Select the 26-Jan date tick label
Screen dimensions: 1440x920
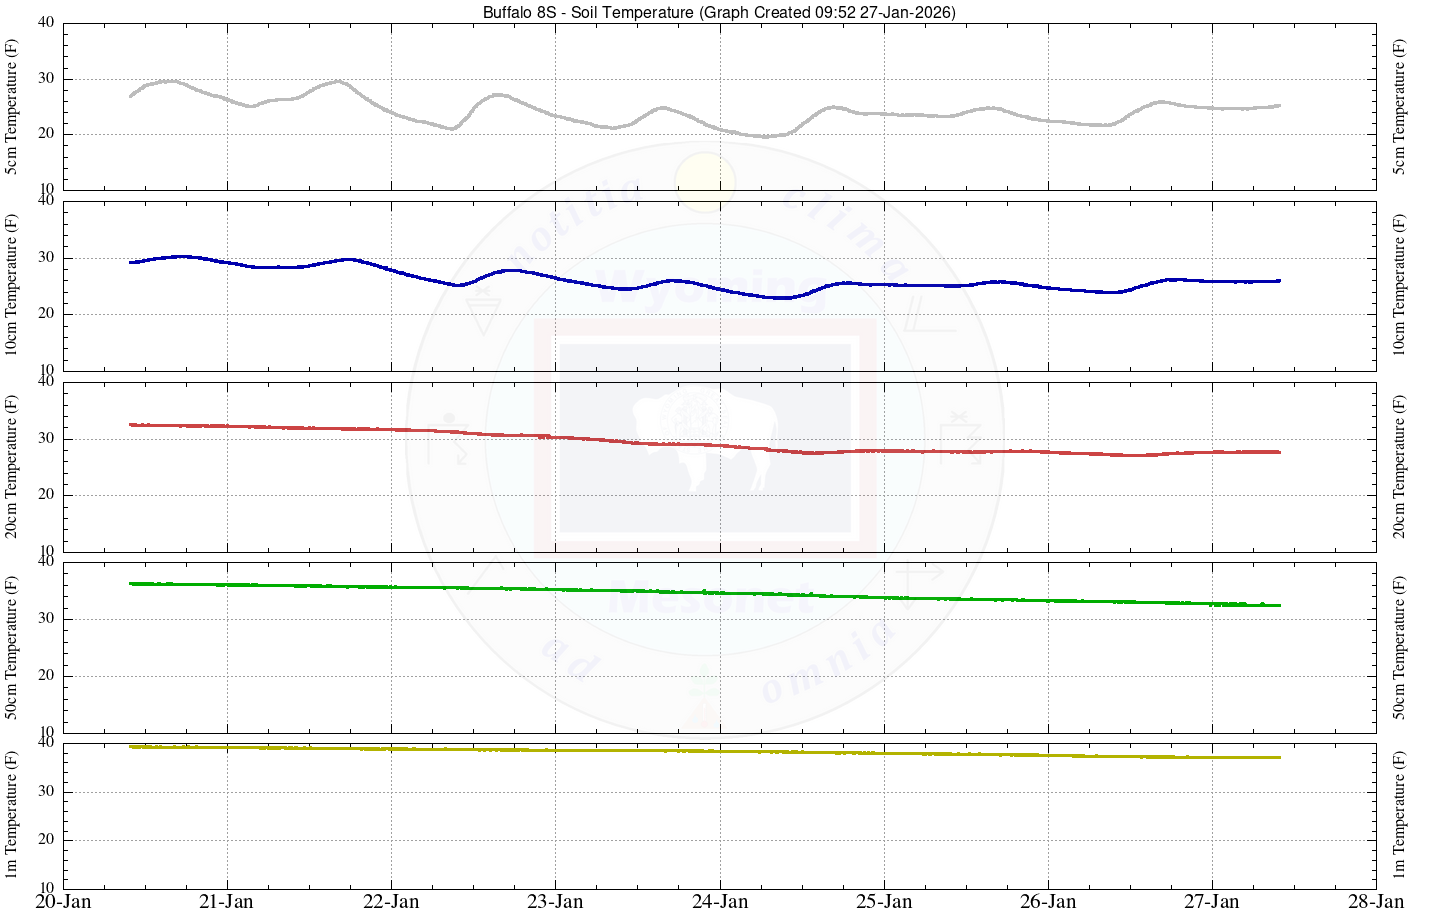1048,902
